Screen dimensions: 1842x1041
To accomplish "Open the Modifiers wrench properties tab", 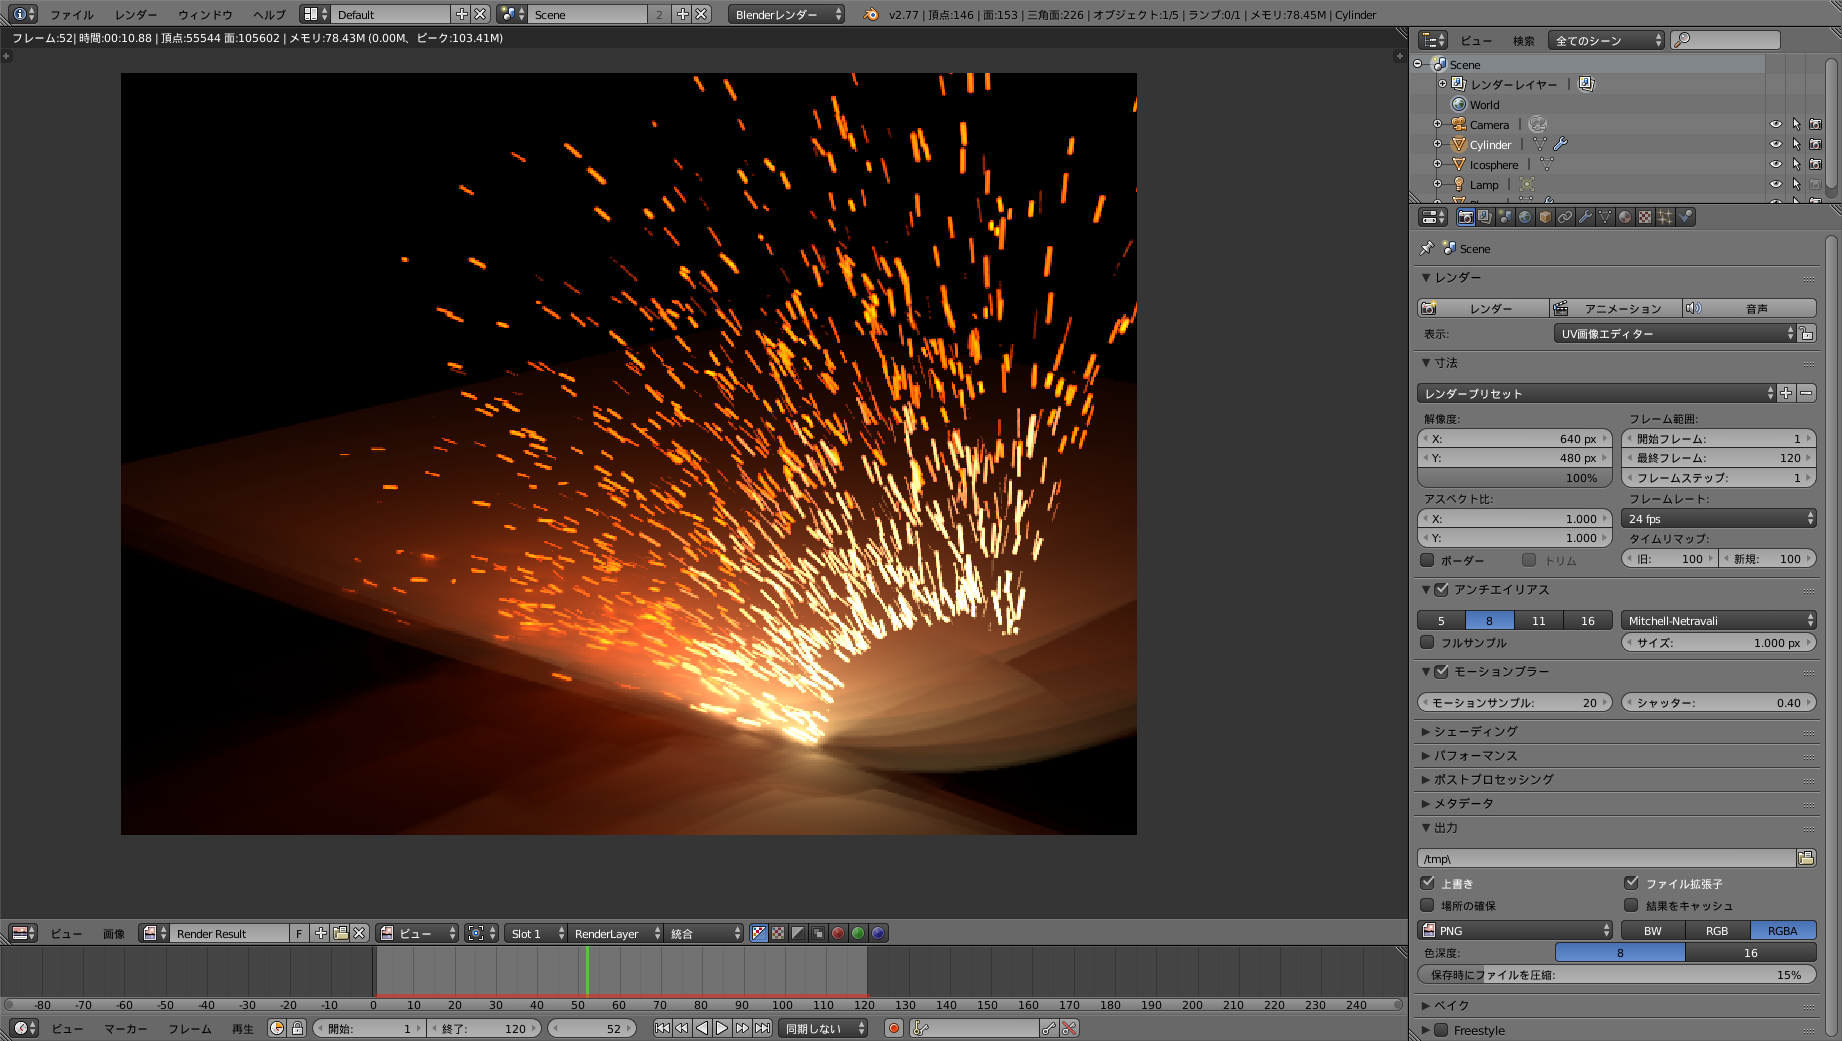I will (1585, 217).
